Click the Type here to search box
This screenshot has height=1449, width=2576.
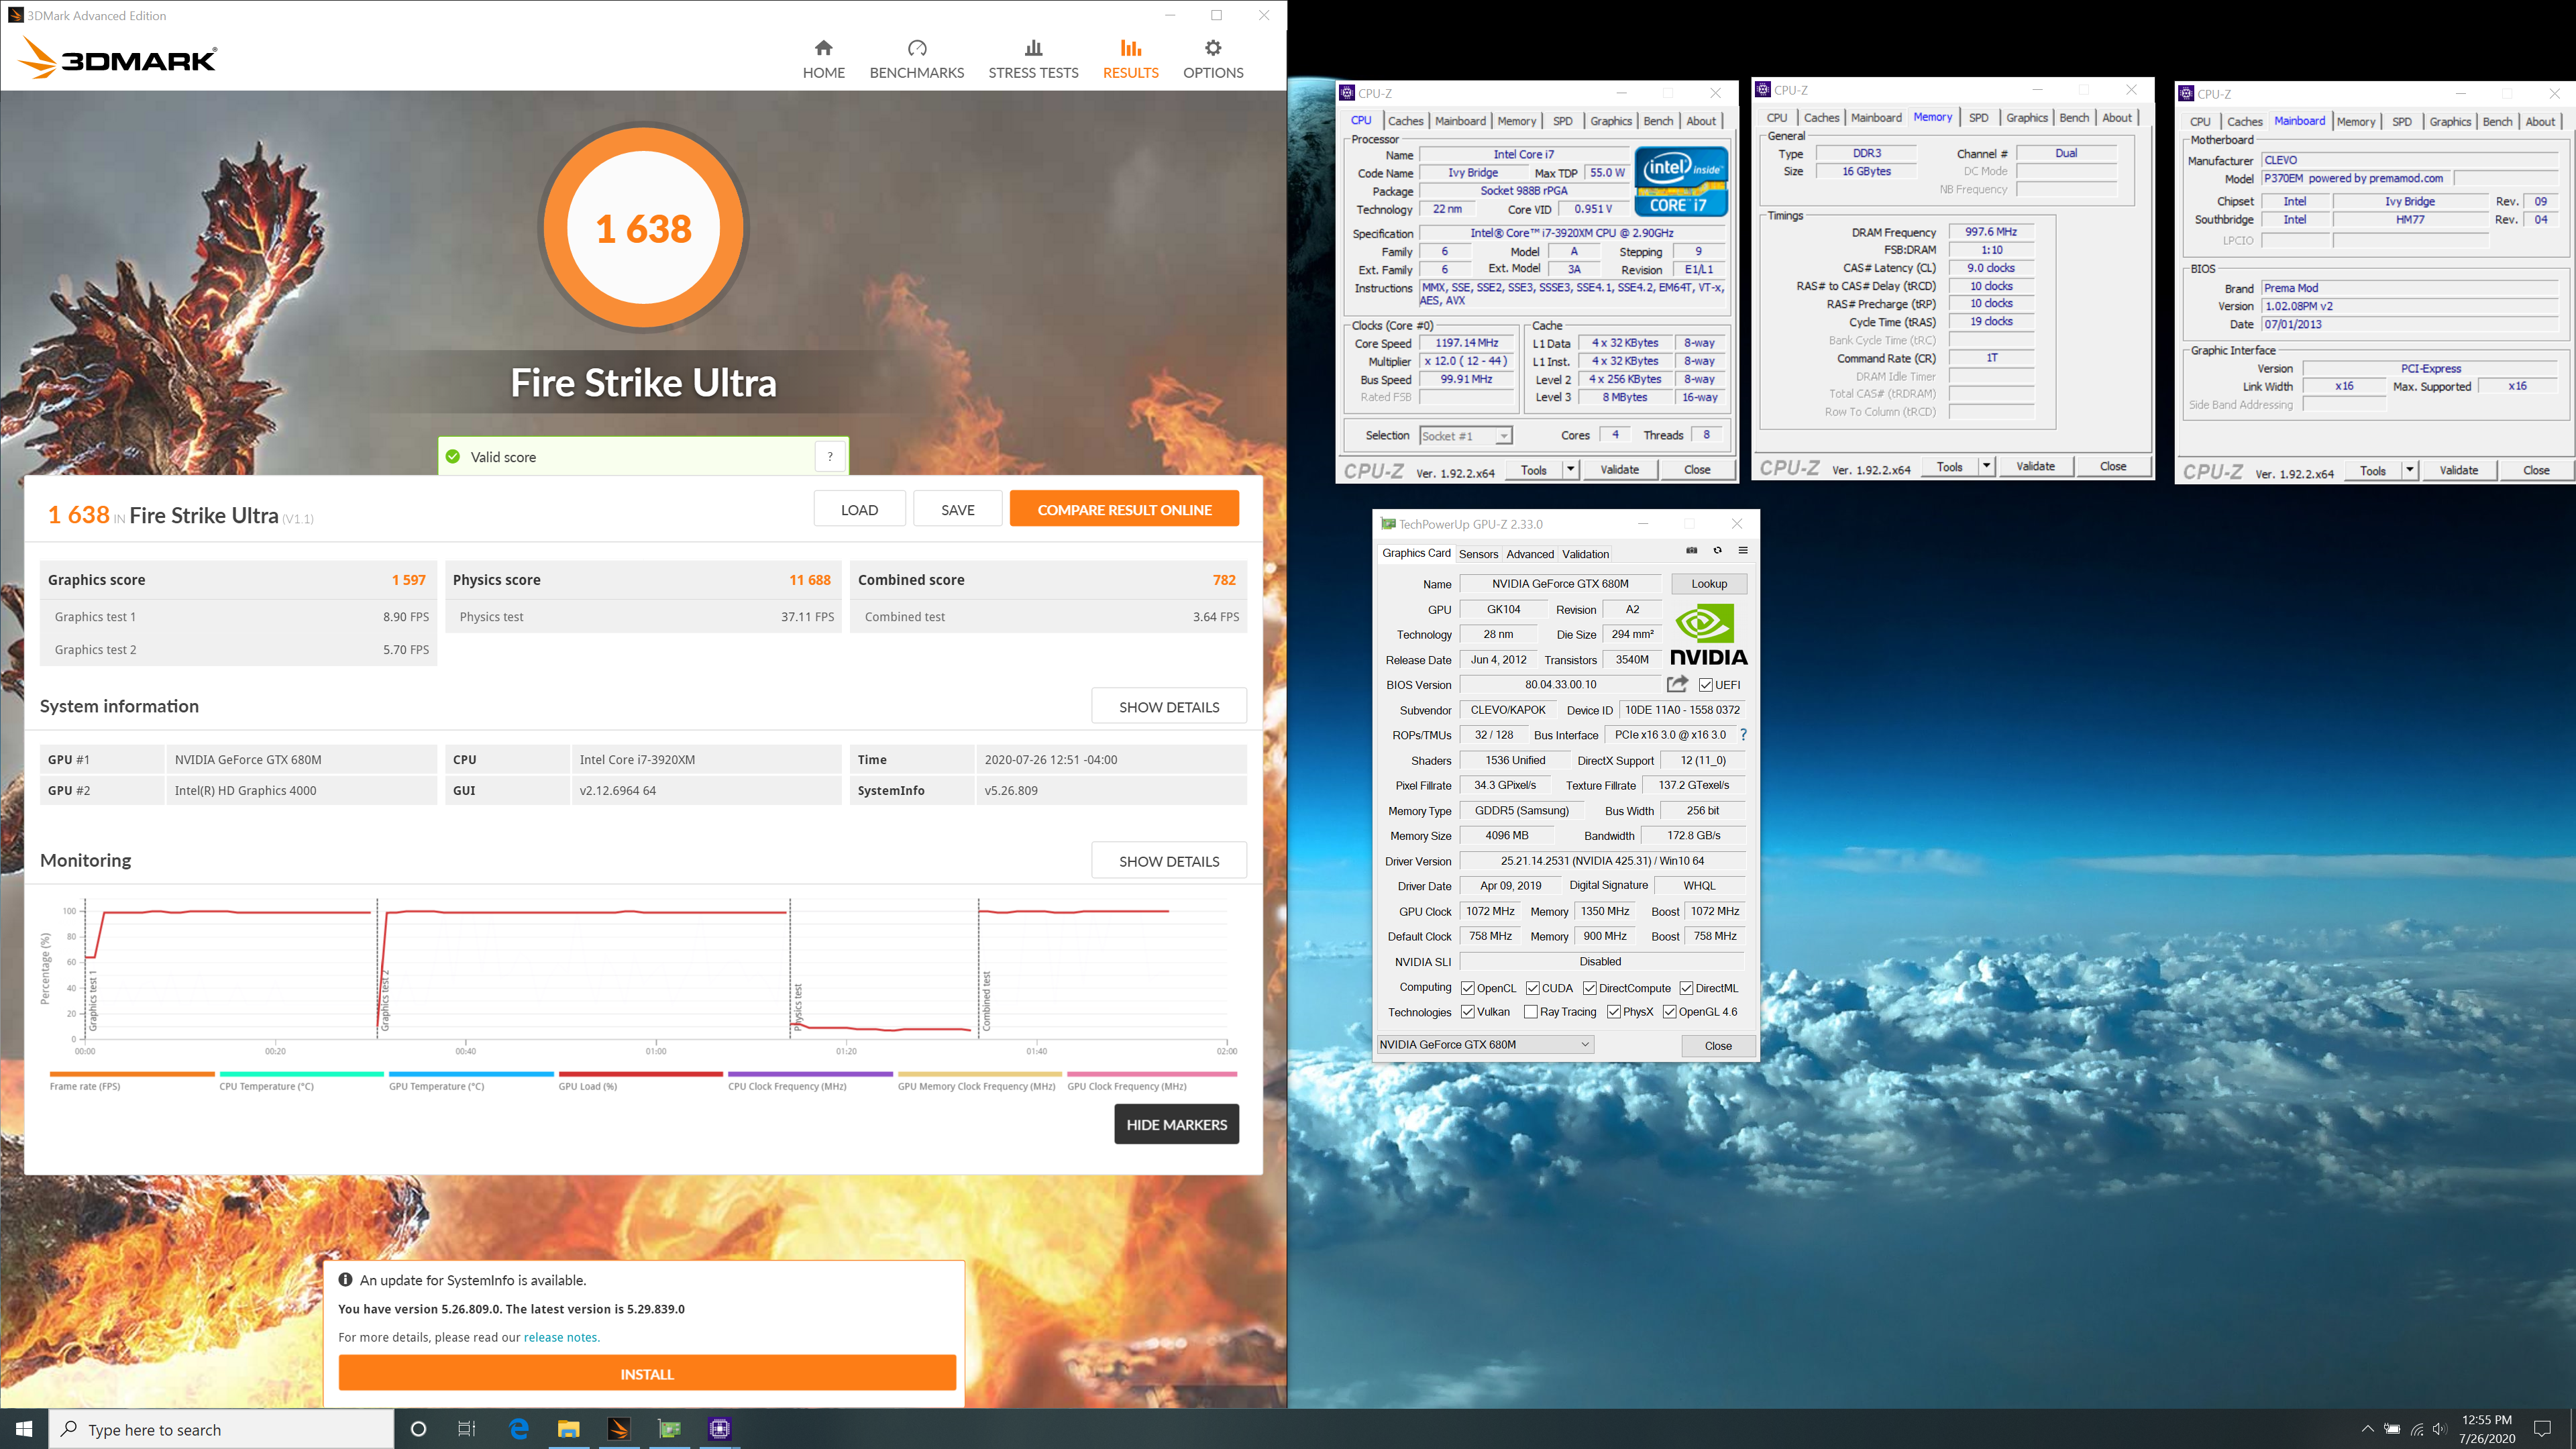point(221,1429)
